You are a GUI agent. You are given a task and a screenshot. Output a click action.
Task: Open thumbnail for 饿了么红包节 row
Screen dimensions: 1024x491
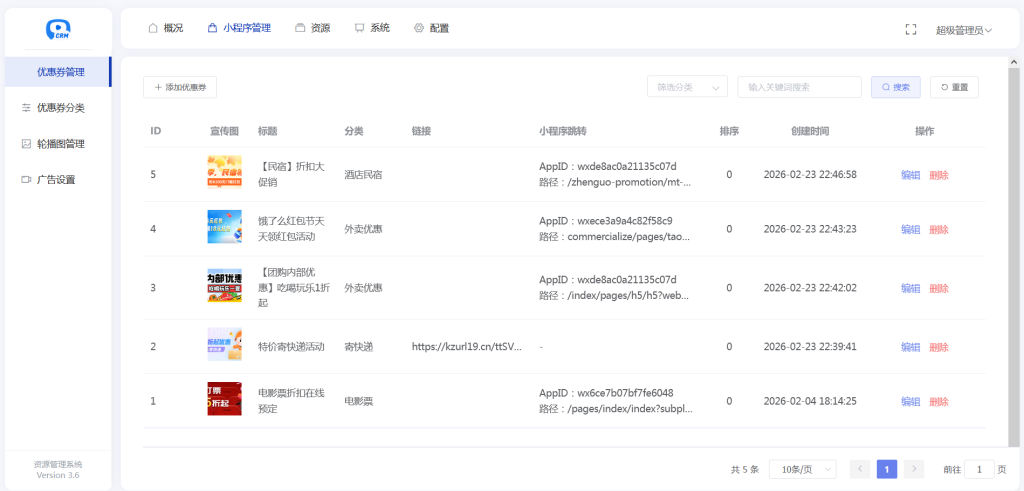point(224,227)
